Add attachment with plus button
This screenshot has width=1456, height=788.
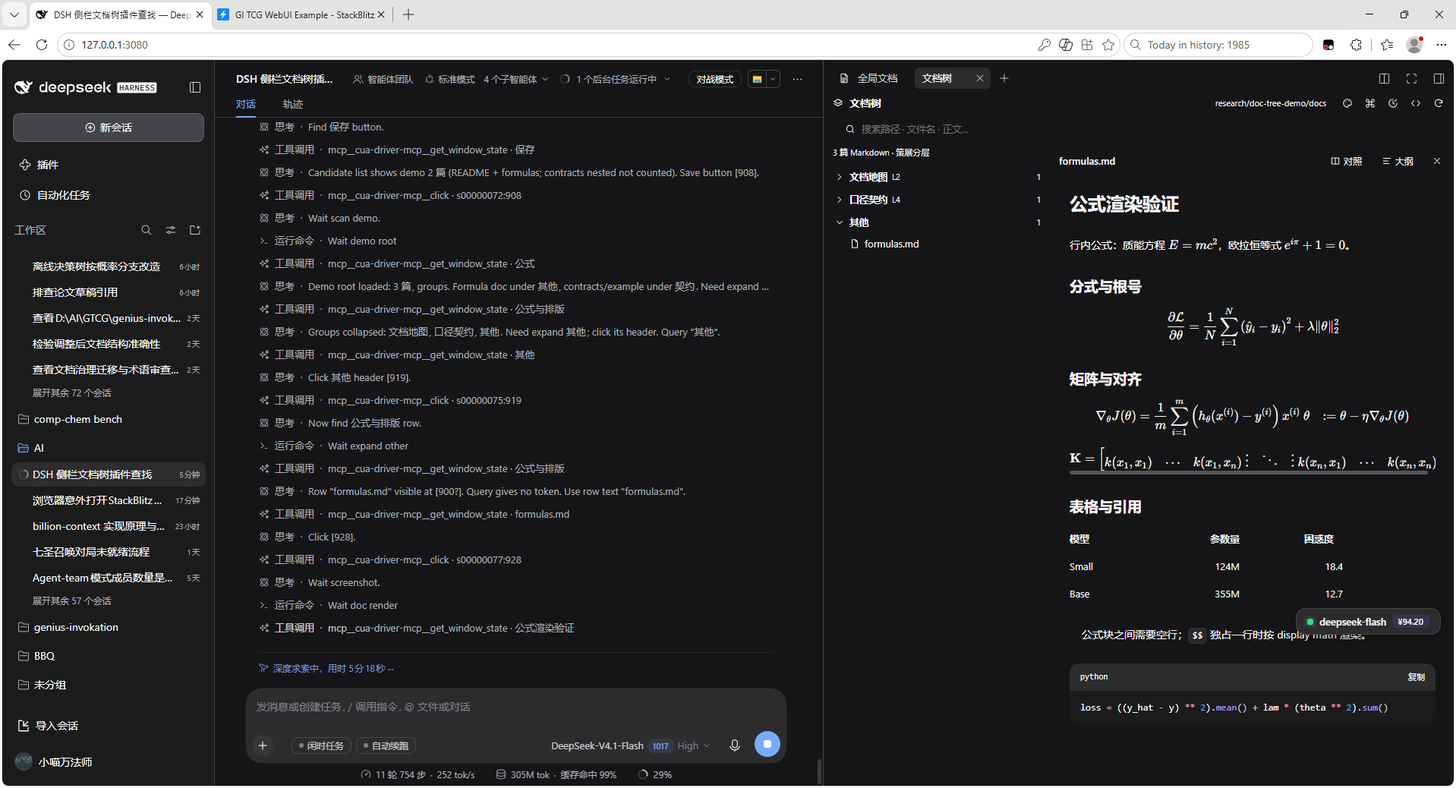263,745
